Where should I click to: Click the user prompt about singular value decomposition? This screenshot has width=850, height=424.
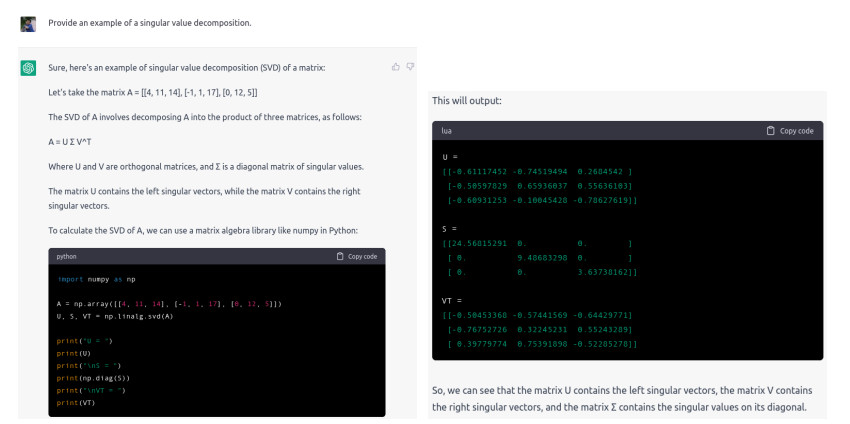point(150,22)
